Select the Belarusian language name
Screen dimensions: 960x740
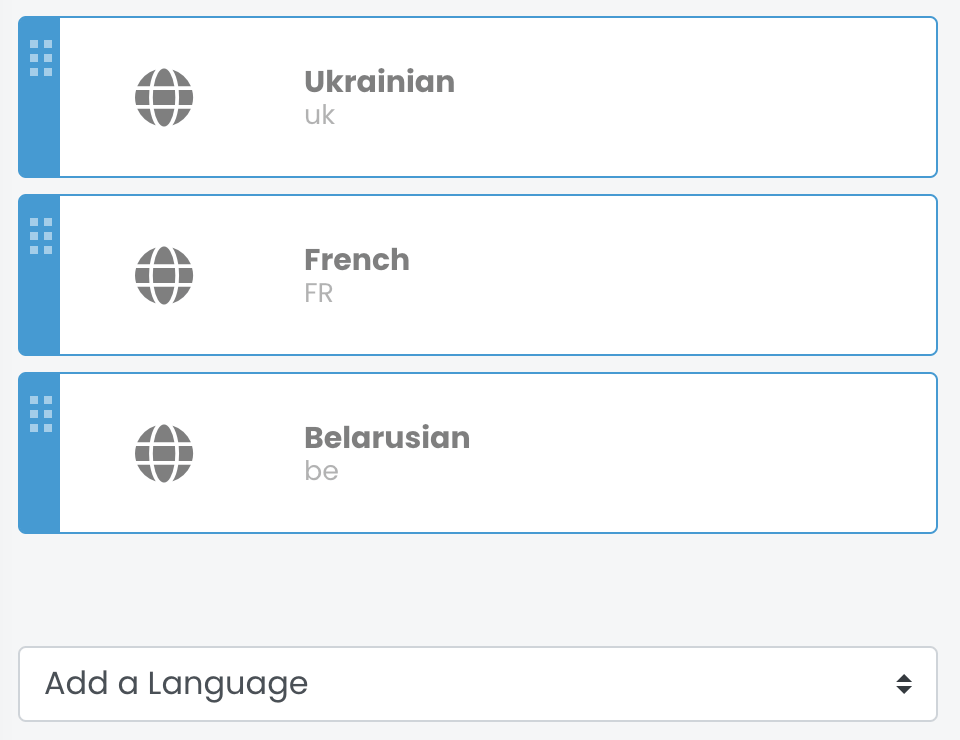(x=387, y=438)
